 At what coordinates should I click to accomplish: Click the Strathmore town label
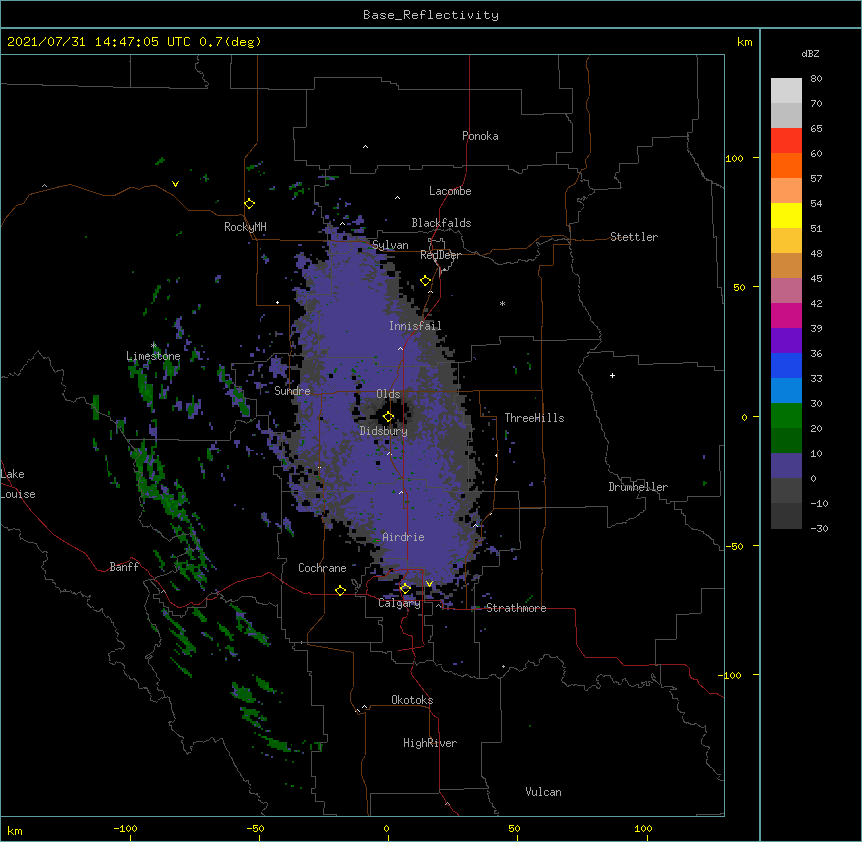[516, 608]
